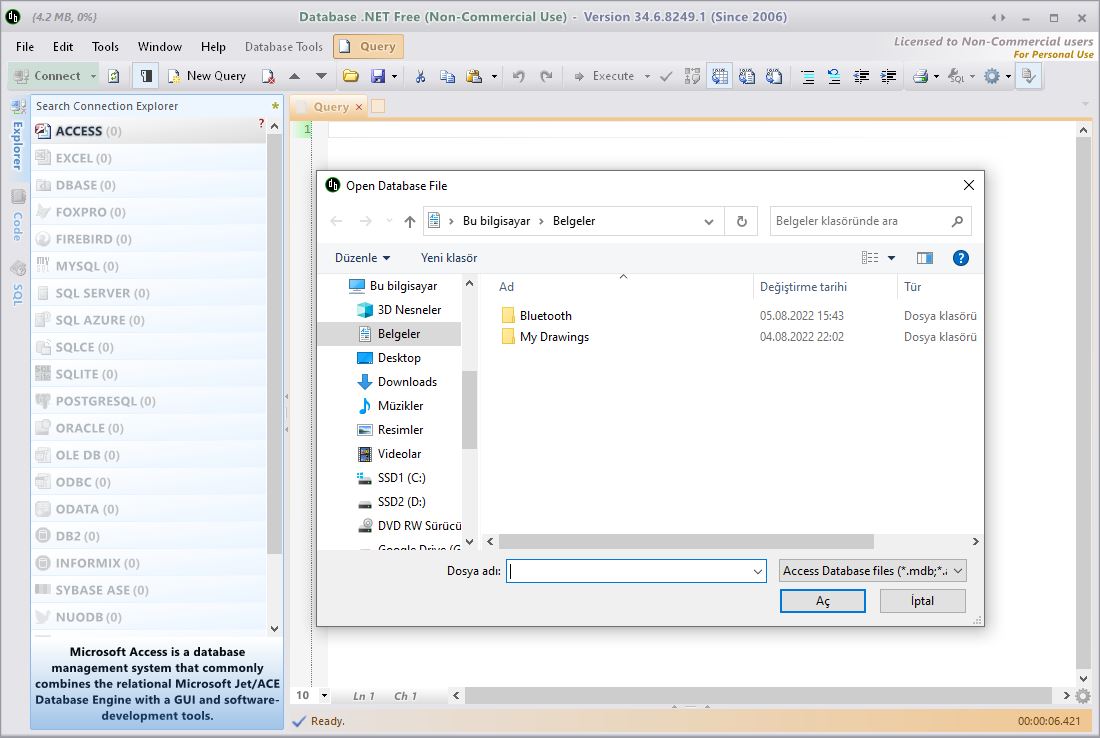Viewport: 1100px width, 738px height.
Task: Open the printer options dropdown arrow
Action: (x=937, y=76)
